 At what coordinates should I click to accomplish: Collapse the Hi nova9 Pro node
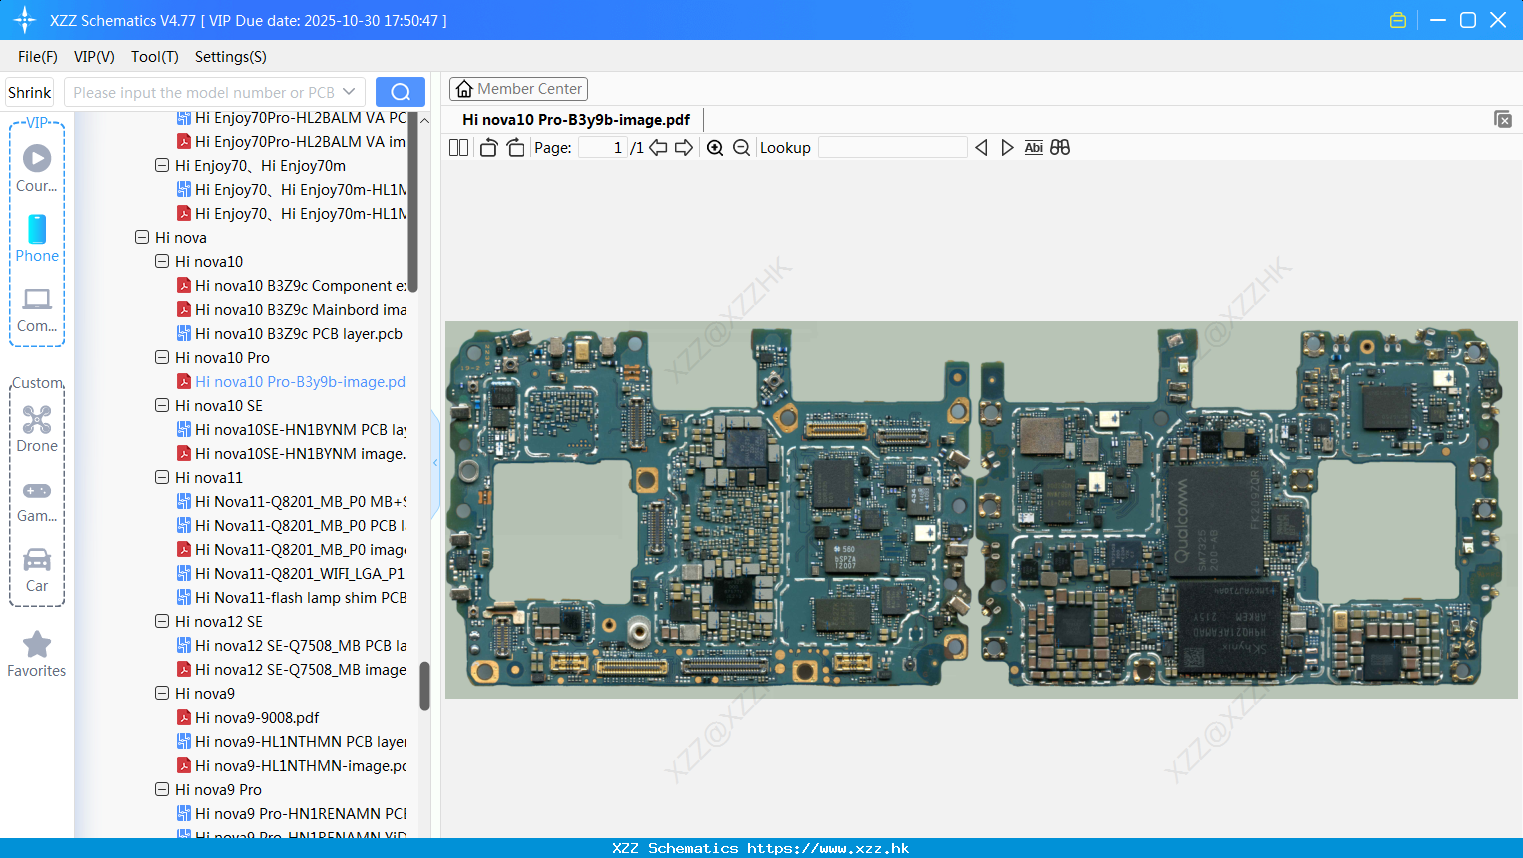pos(162,789)
